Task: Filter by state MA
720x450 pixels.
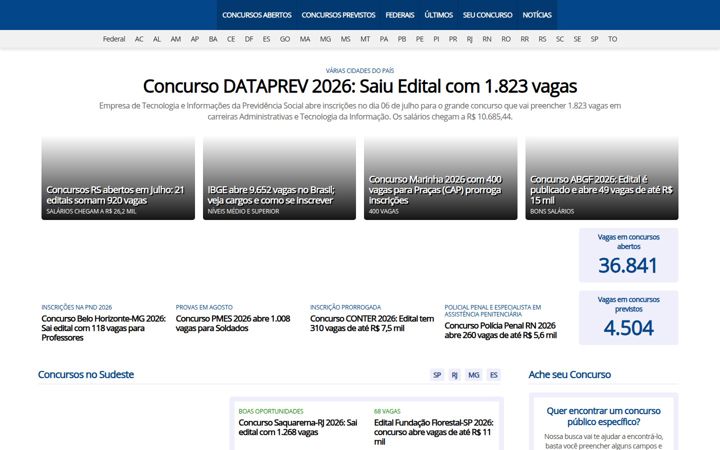Action: click(305, 39)
